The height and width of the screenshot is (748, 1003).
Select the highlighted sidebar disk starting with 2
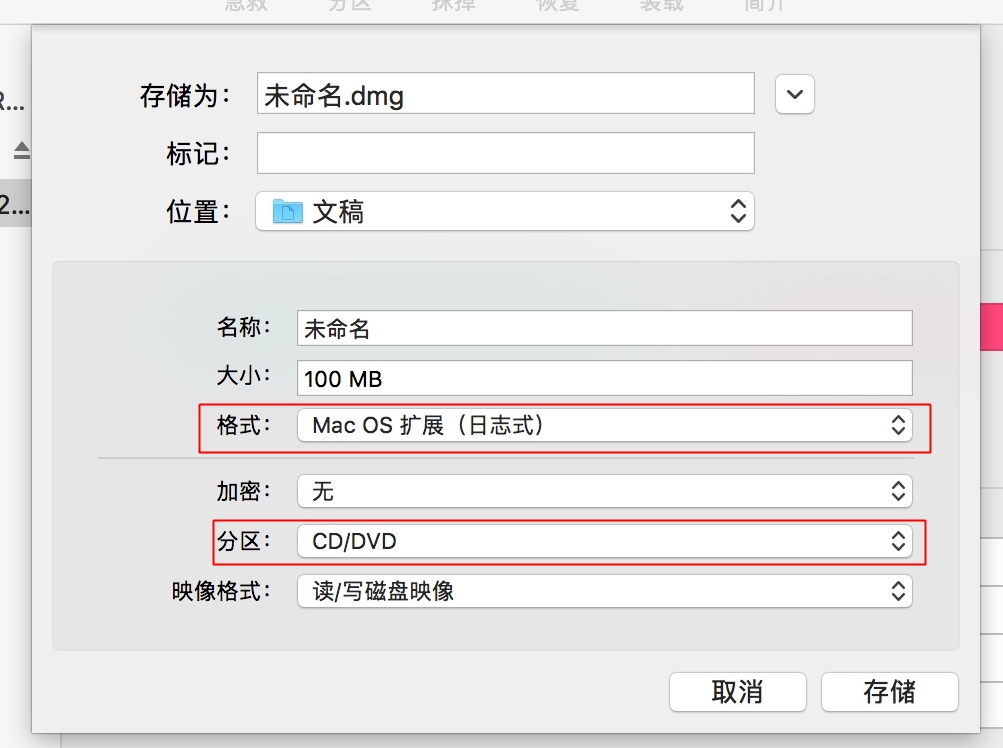click(x=14, y=205)
